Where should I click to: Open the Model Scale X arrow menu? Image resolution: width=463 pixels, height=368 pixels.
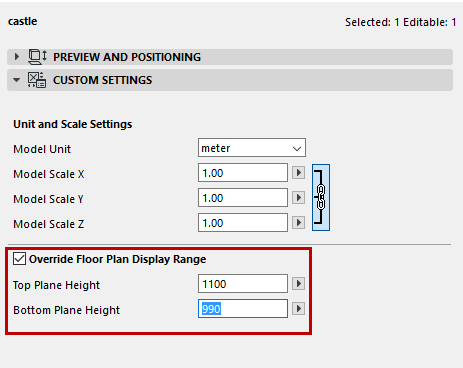[x=298, y=173]
